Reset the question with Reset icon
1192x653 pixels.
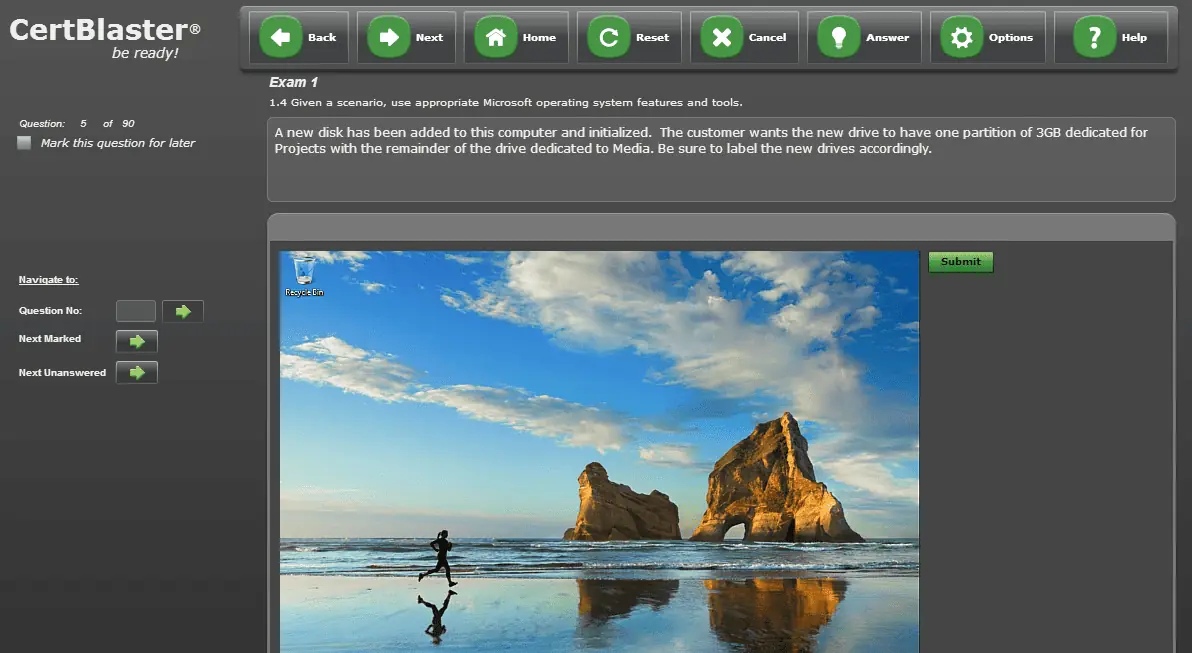click(609, 38)
